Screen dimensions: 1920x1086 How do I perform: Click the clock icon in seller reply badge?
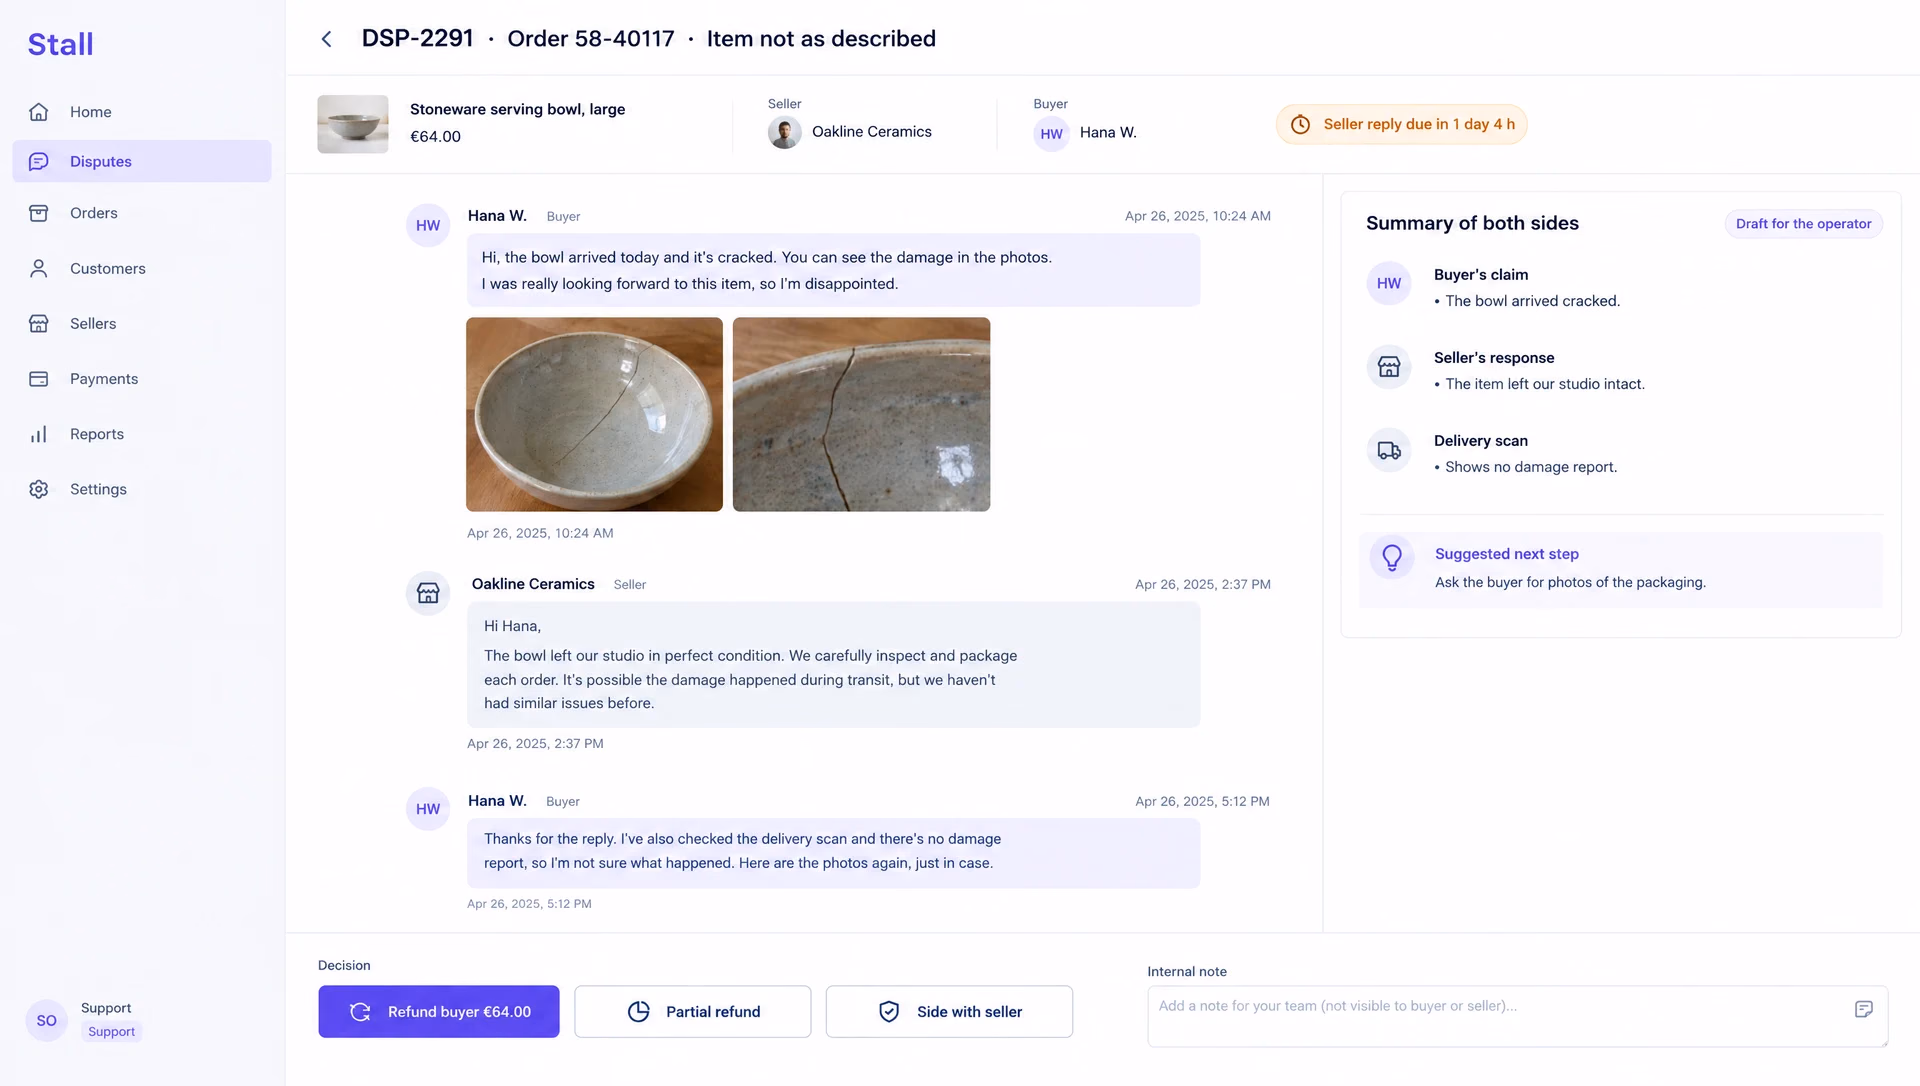click(1300, 124)
